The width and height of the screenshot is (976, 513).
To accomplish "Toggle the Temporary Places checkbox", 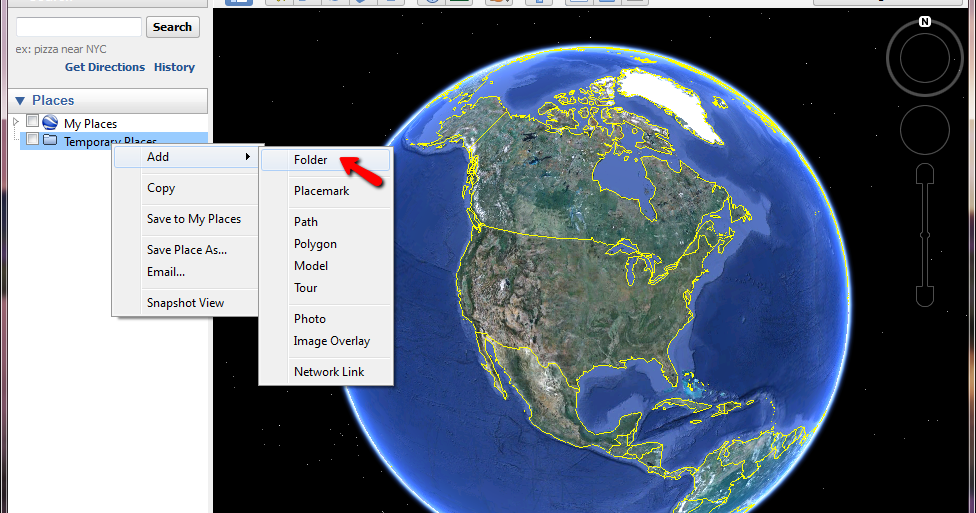I will pyautogui.click(x=32, y=139).
